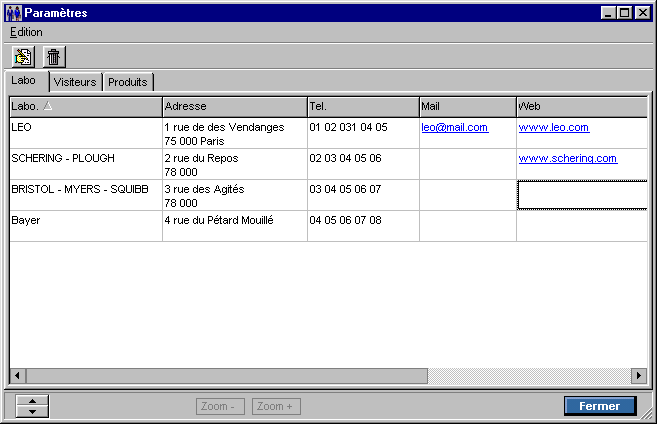Screen dimensions: 657x424
Task: Click the focused Web cell for BRISTOL row
Action: point(582,195)
